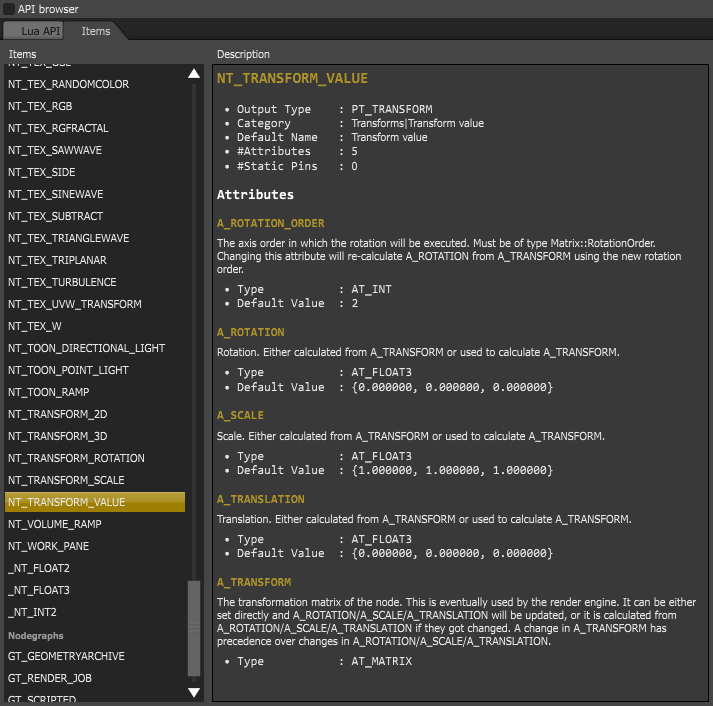The image size is (713, 706).
Task: Click the items list scrollbar thumb
Action: pos(194,628)
